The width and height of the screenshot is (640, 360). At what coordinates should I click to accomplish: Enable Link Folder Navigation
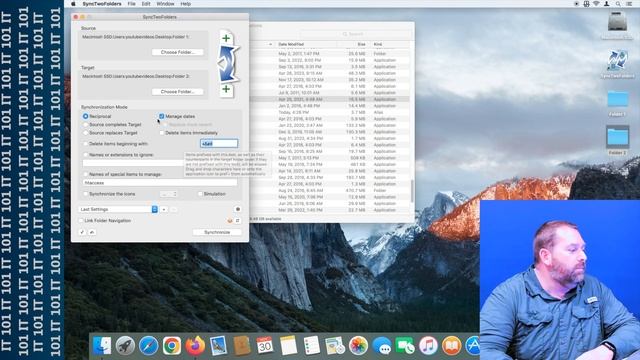pyautogui.click(x=81, y=220)
